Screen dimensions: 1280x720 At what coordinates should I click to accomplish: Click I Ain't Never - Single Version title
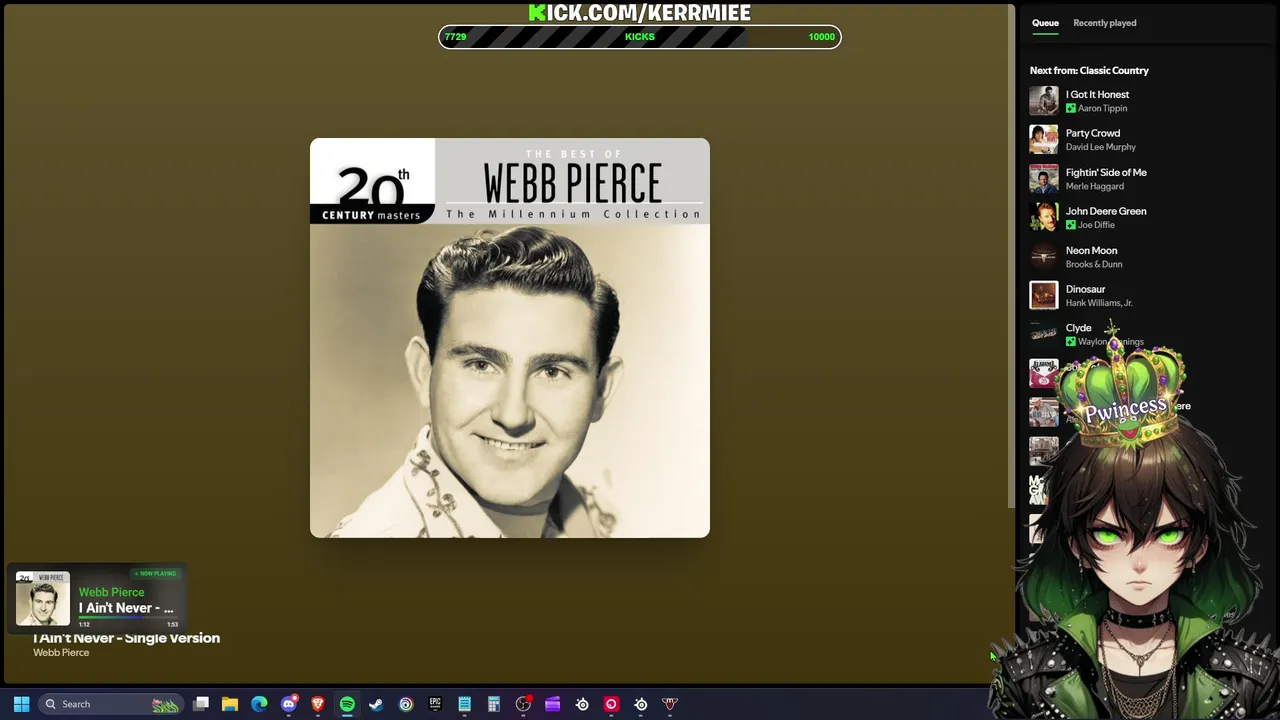(x=127, y=638)
